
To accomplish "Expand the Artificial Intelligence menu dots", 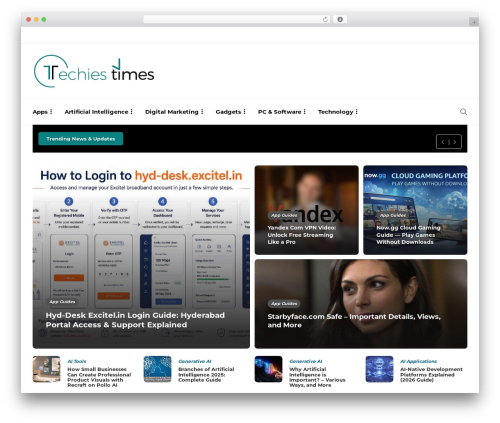I will coord(132,112).
